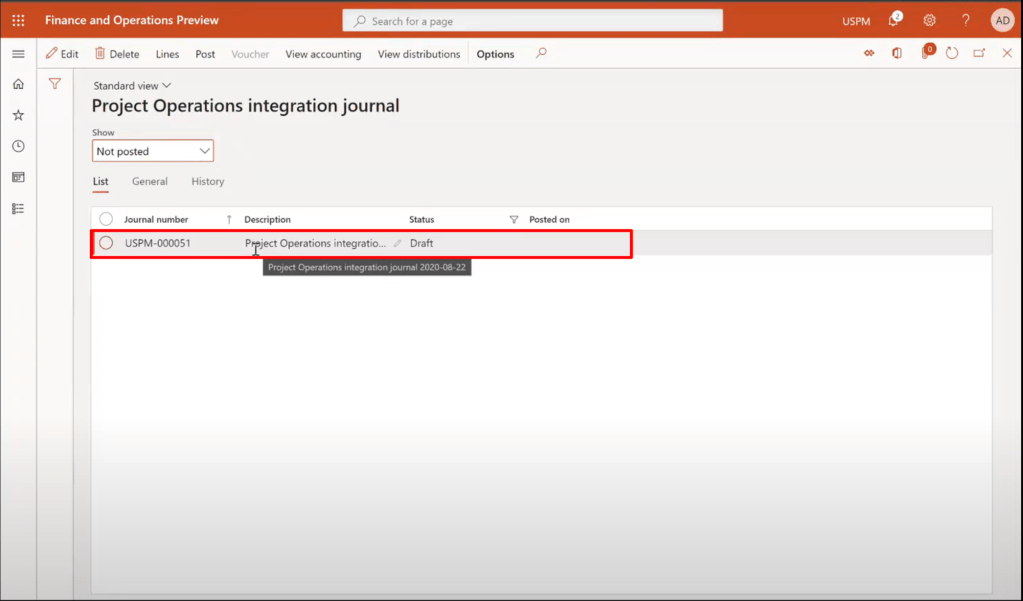Viewport: 1023px width, 601px height.
Task: Open Workspaces icon in left sidebar
Action: pyautogui.click(x=18, y=177)
